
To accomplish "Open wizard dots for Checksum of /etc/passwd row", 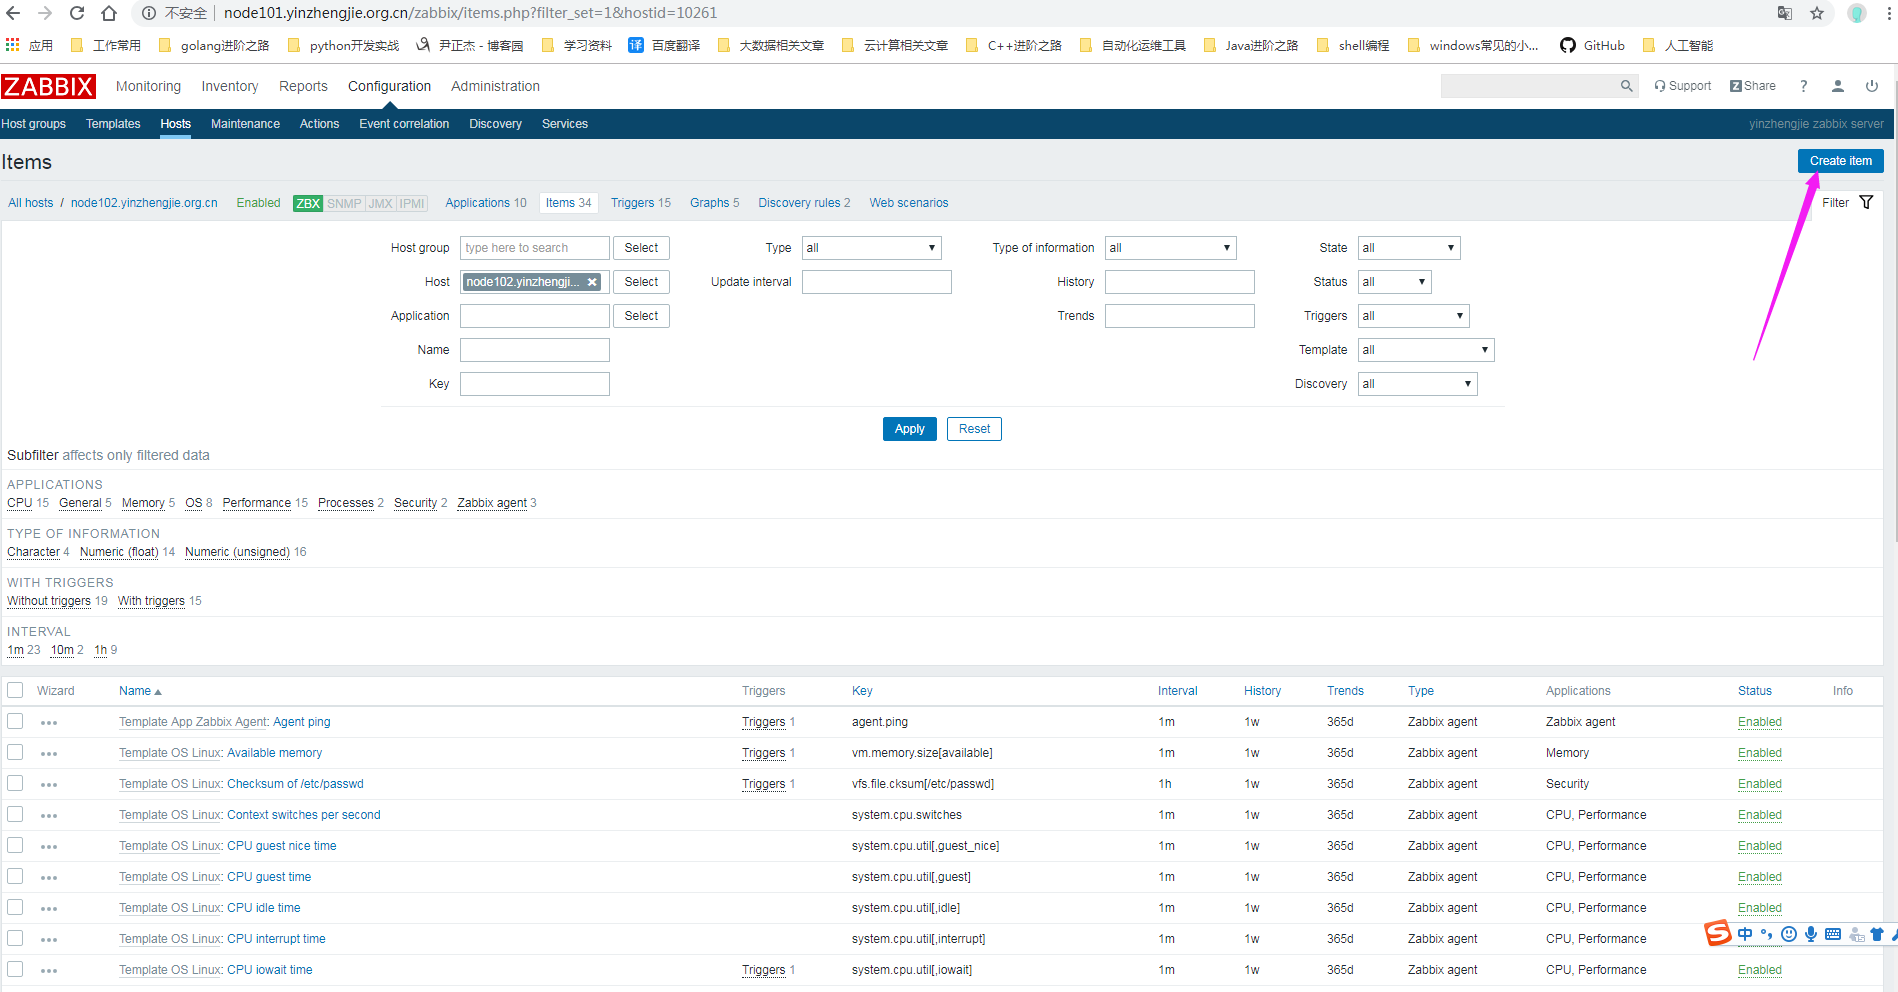I will 49,785.
